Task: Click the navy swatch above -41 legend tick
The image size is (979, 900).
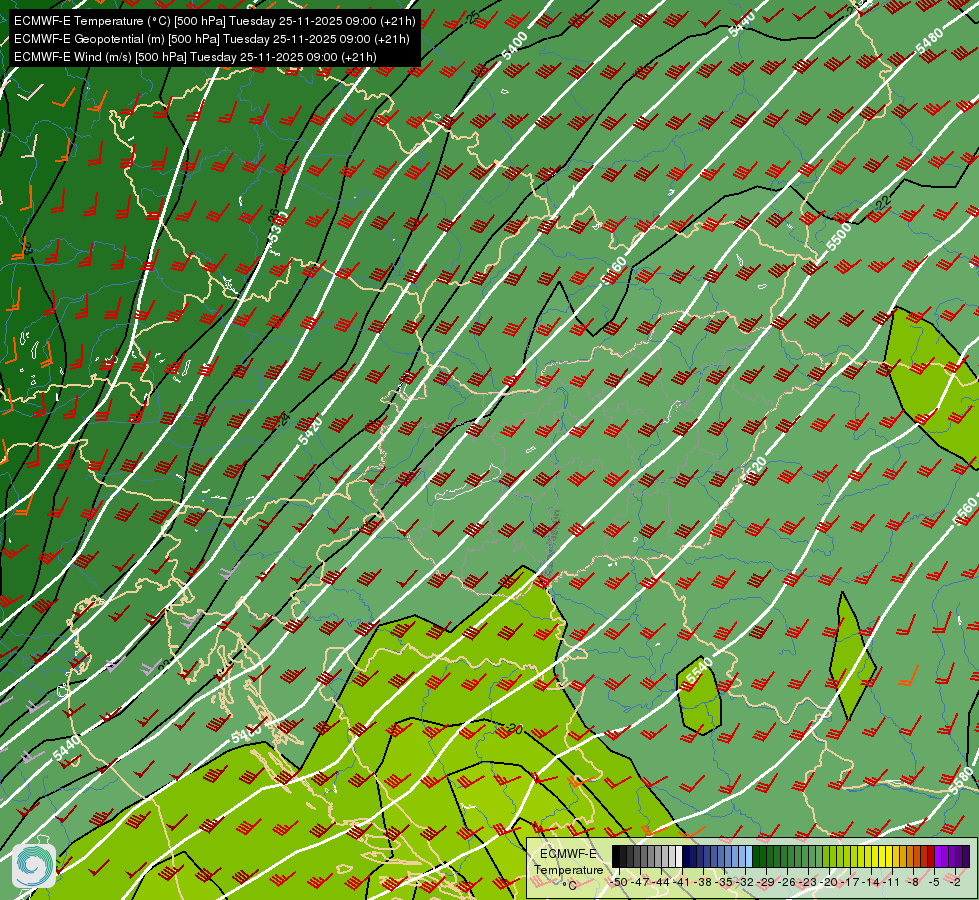Action: click(x=686, y=856)
